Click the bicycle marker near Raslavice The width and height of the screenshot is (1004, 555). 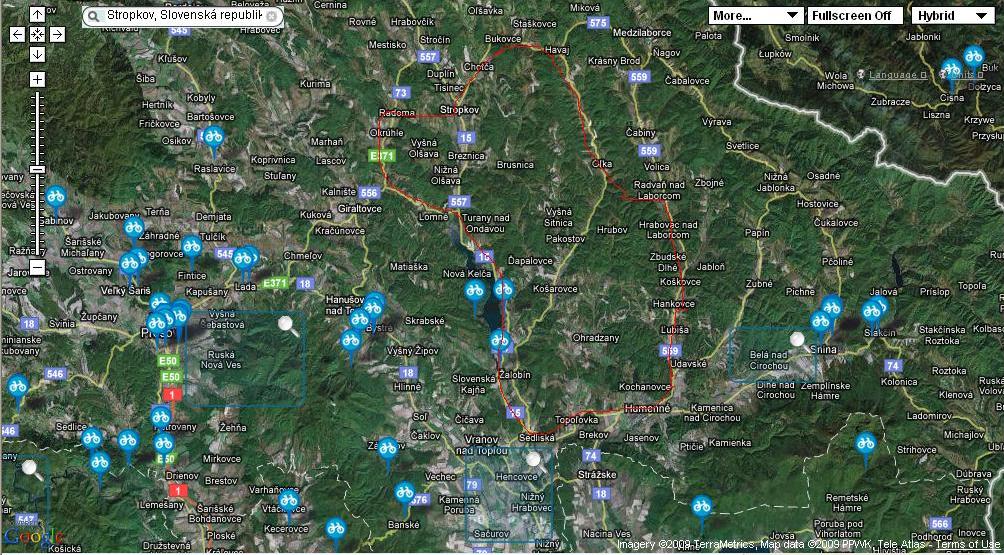tap(213, 139)
